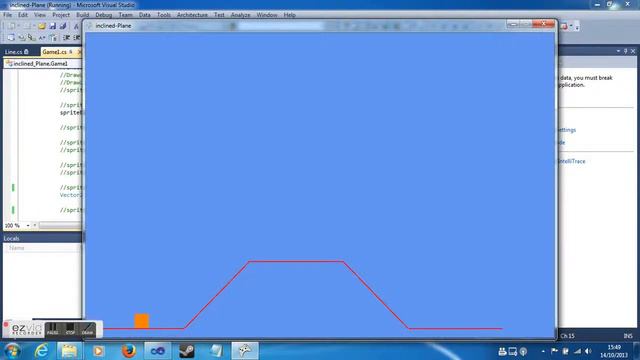640x360 pixels.
Task: Open the inclined_Plane.Game1 class dropdown
Action: click(x=42, y=64)
